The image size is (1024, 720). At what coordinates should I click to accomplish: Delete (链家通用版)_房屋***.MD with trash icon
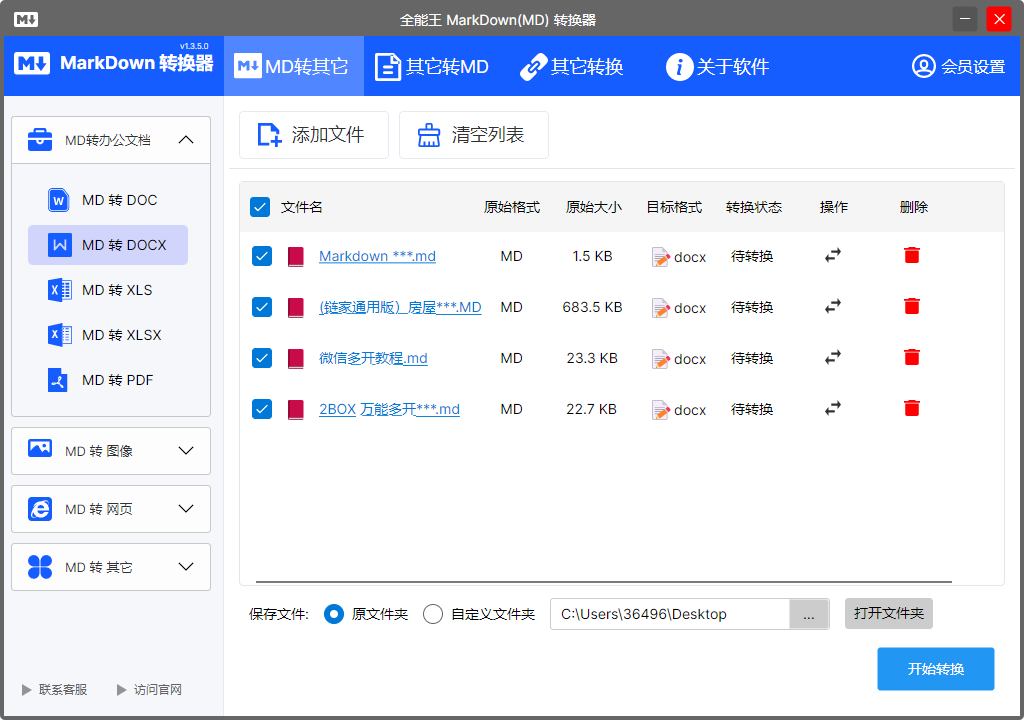click(912, 306)
